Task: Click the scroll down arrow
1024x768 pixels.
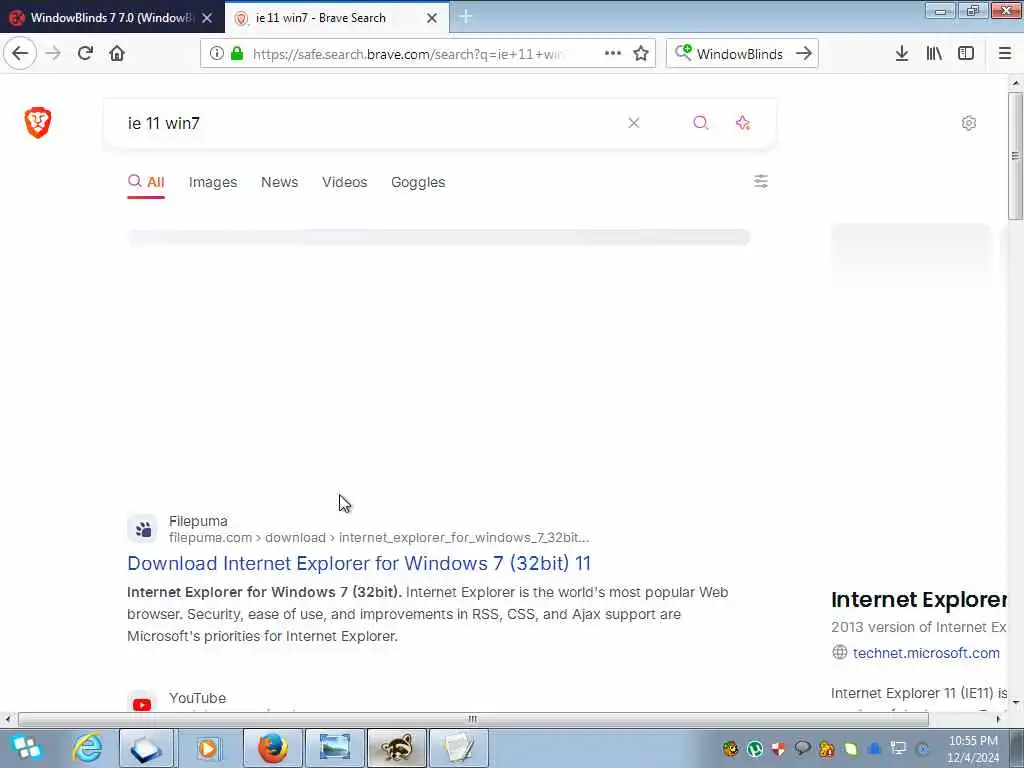Action: [1016, 703]
